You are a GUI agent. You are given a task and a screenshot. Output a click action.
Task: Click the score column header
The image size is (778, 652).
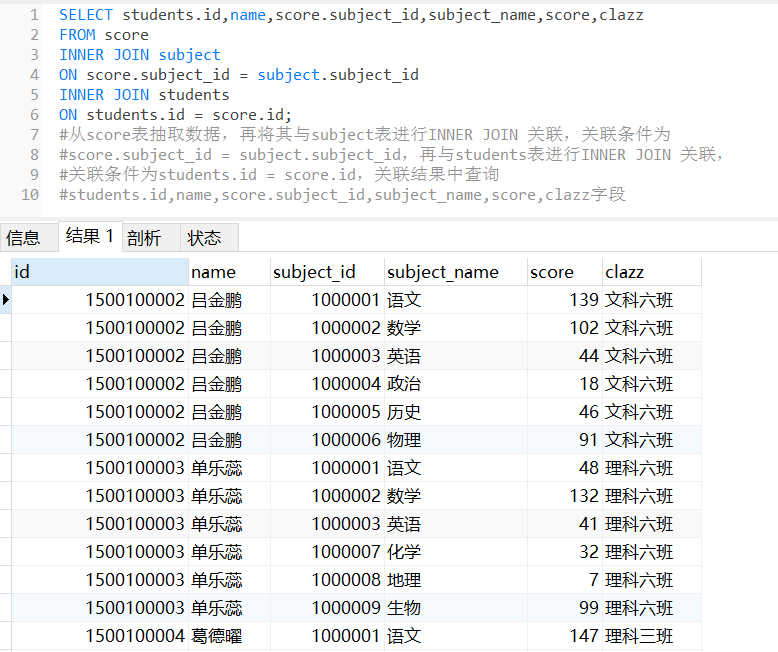click(x=565, y=272)
